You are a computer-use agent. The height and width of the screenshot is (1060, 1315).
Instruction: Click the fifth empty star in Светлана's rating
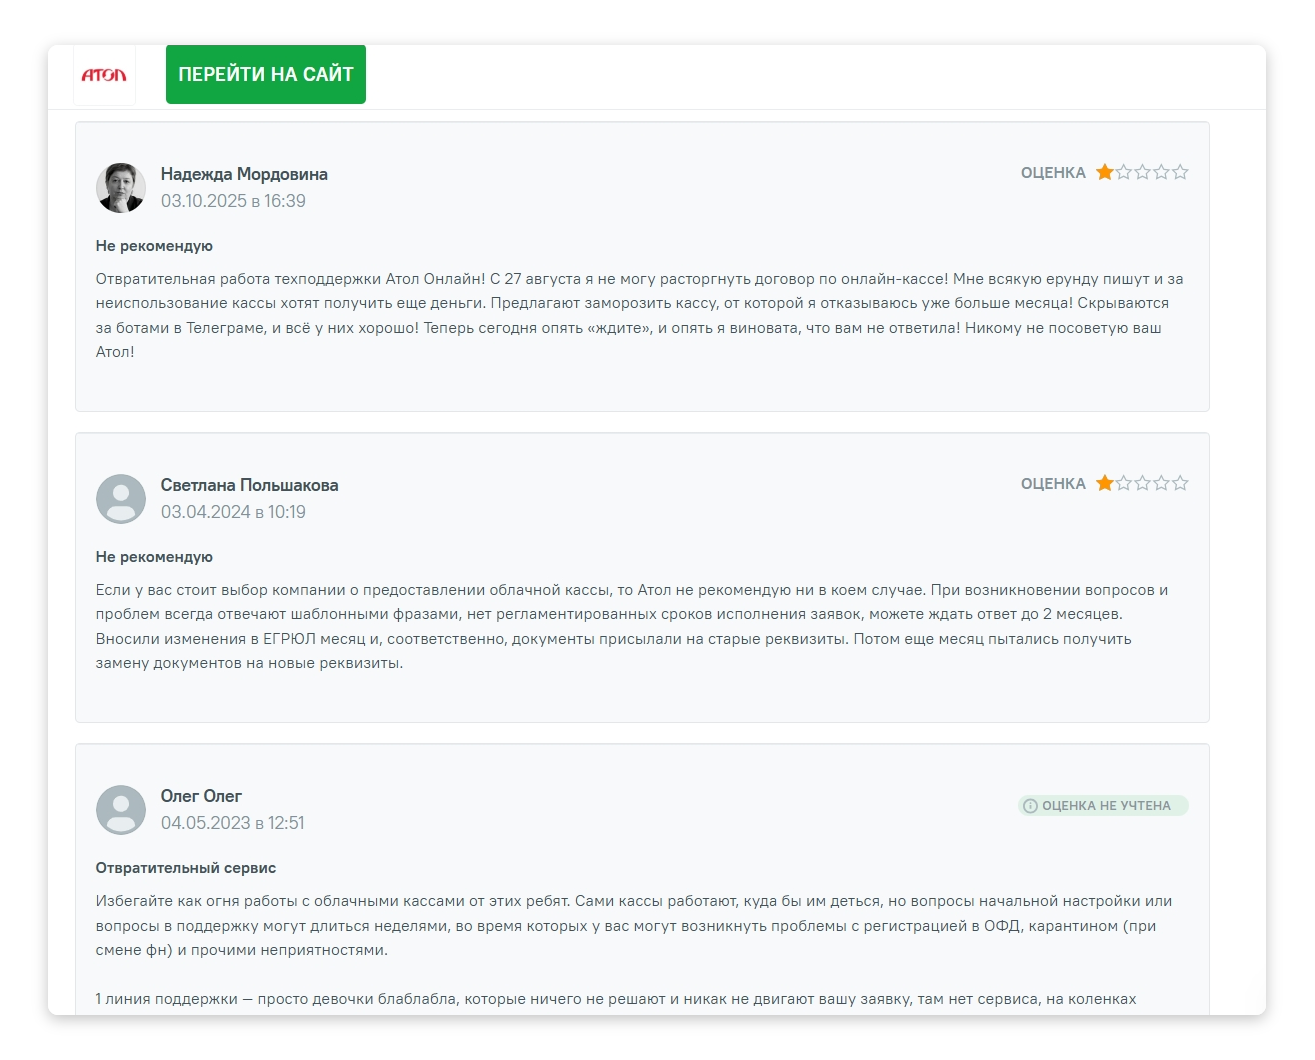pos(1182,482)
